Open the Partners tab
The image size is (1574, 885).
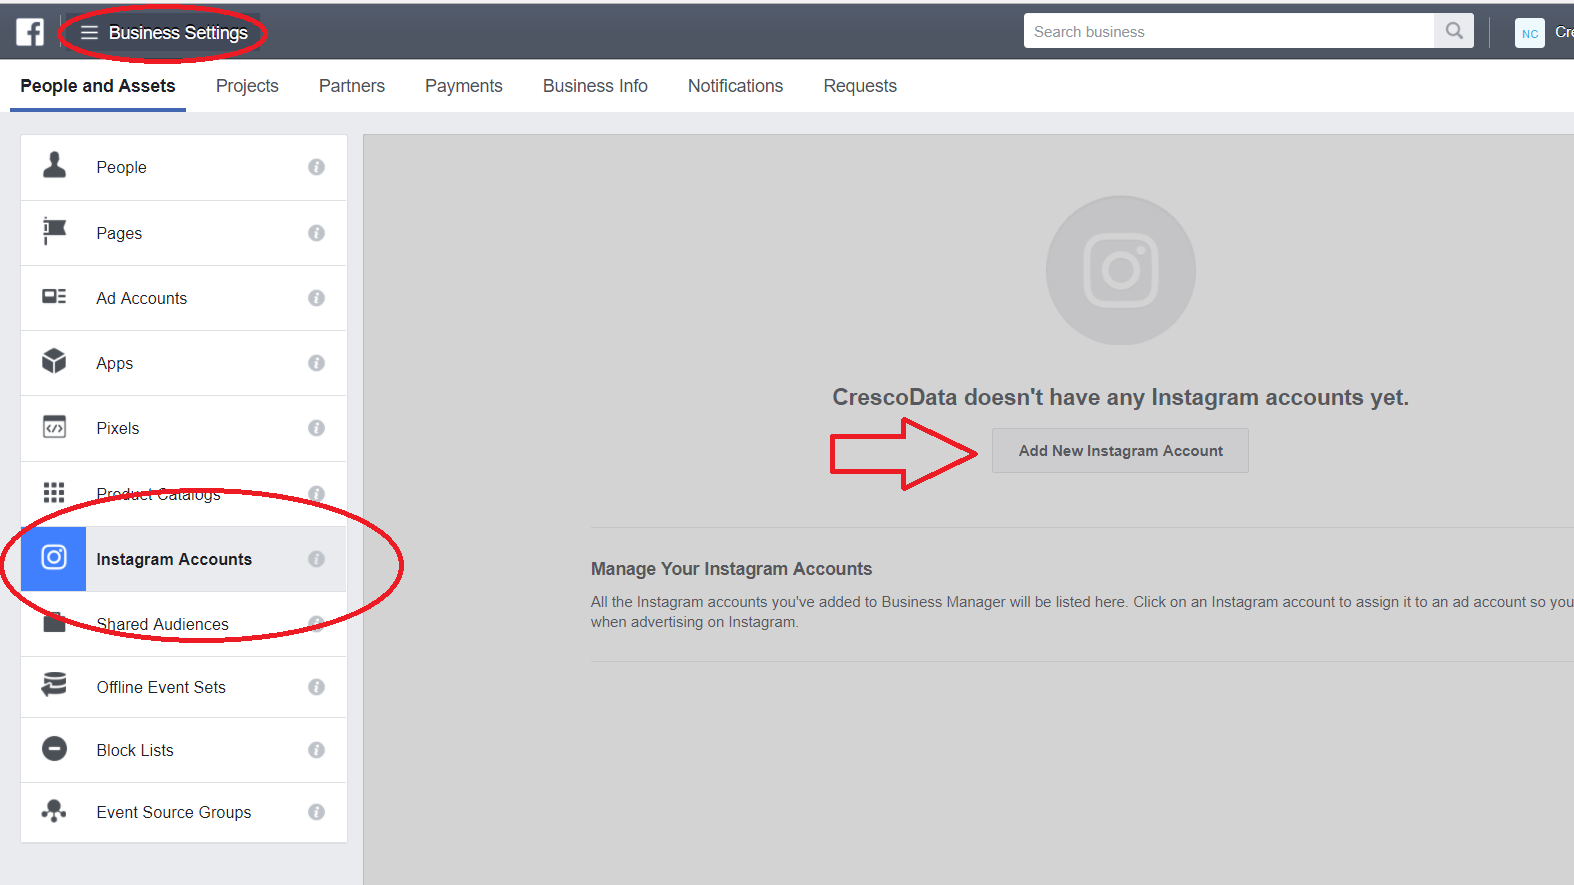(352, 86)
